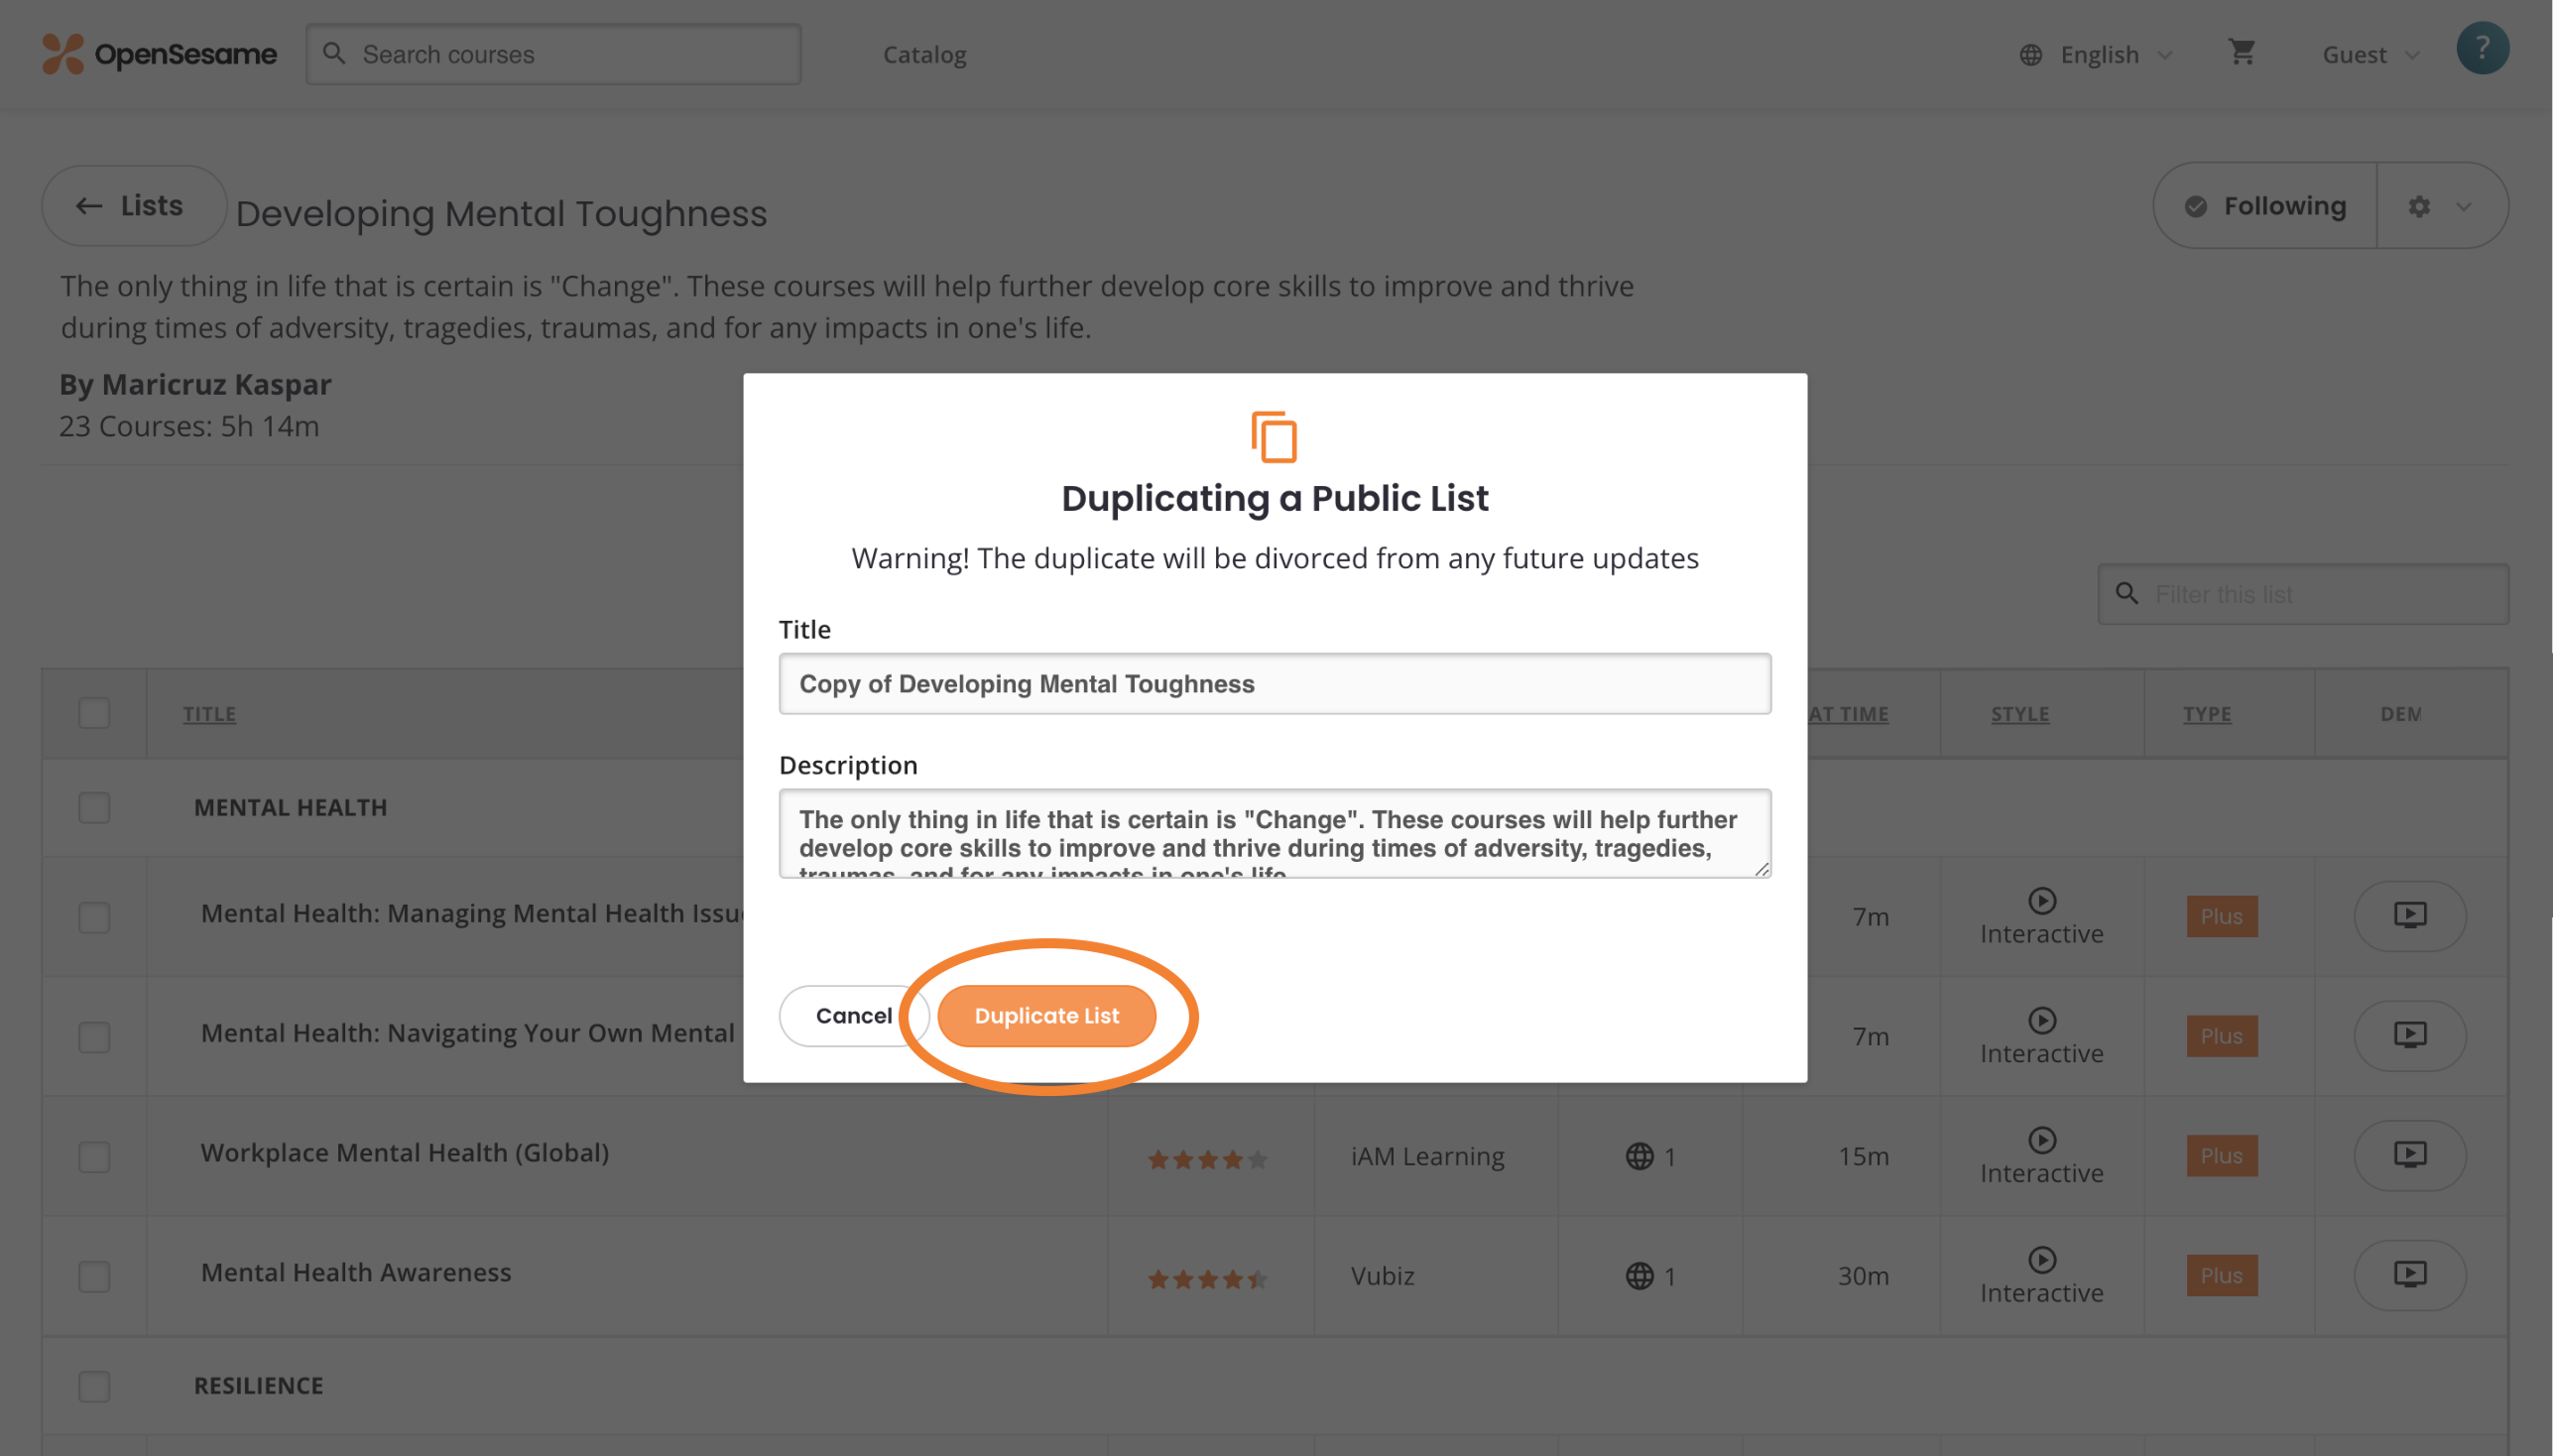
Task: Click the star rating for Workplace Mental Health
Action: tap(1207, 1159)
